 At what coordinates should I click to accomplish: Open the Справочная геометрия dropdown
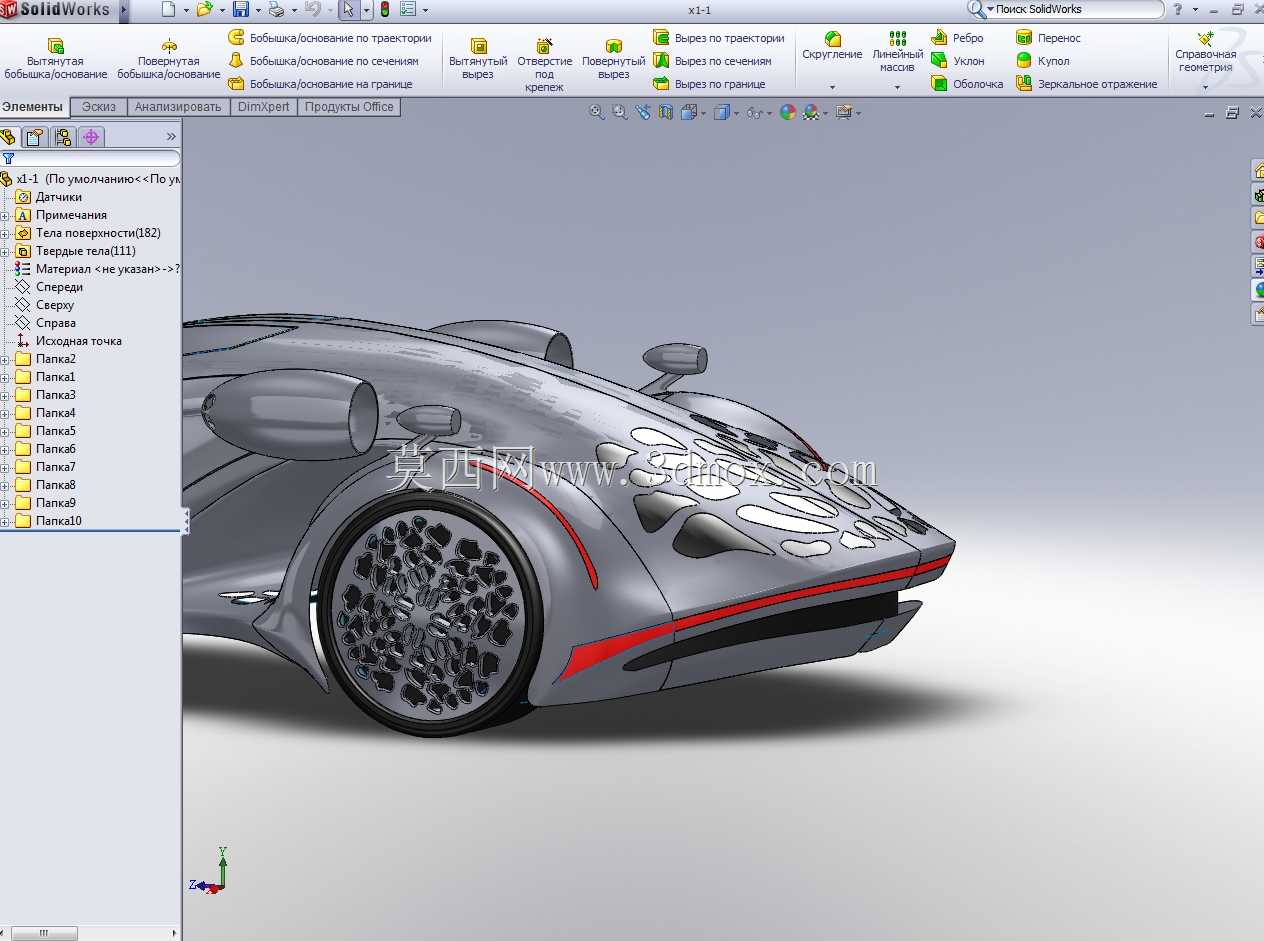point(1205,87)
